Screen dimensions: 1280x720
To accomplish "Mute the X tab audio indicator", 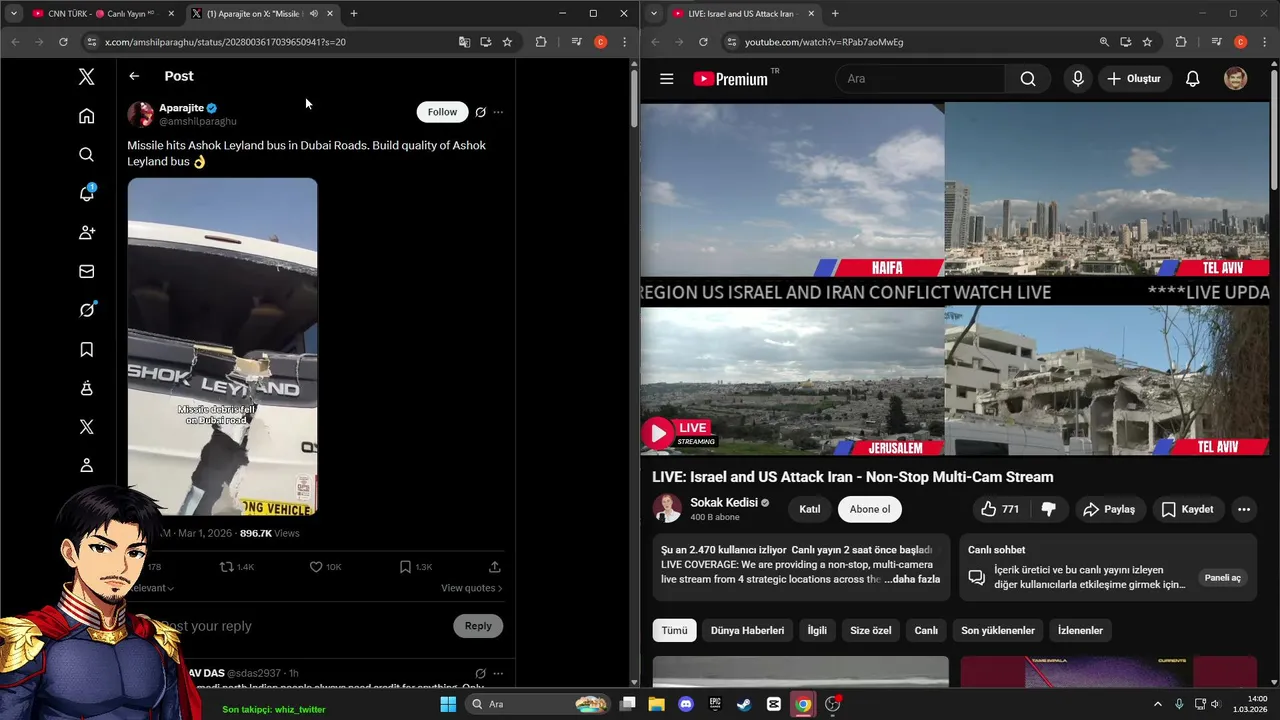I will pyautogui.click(x=313, y=13).
